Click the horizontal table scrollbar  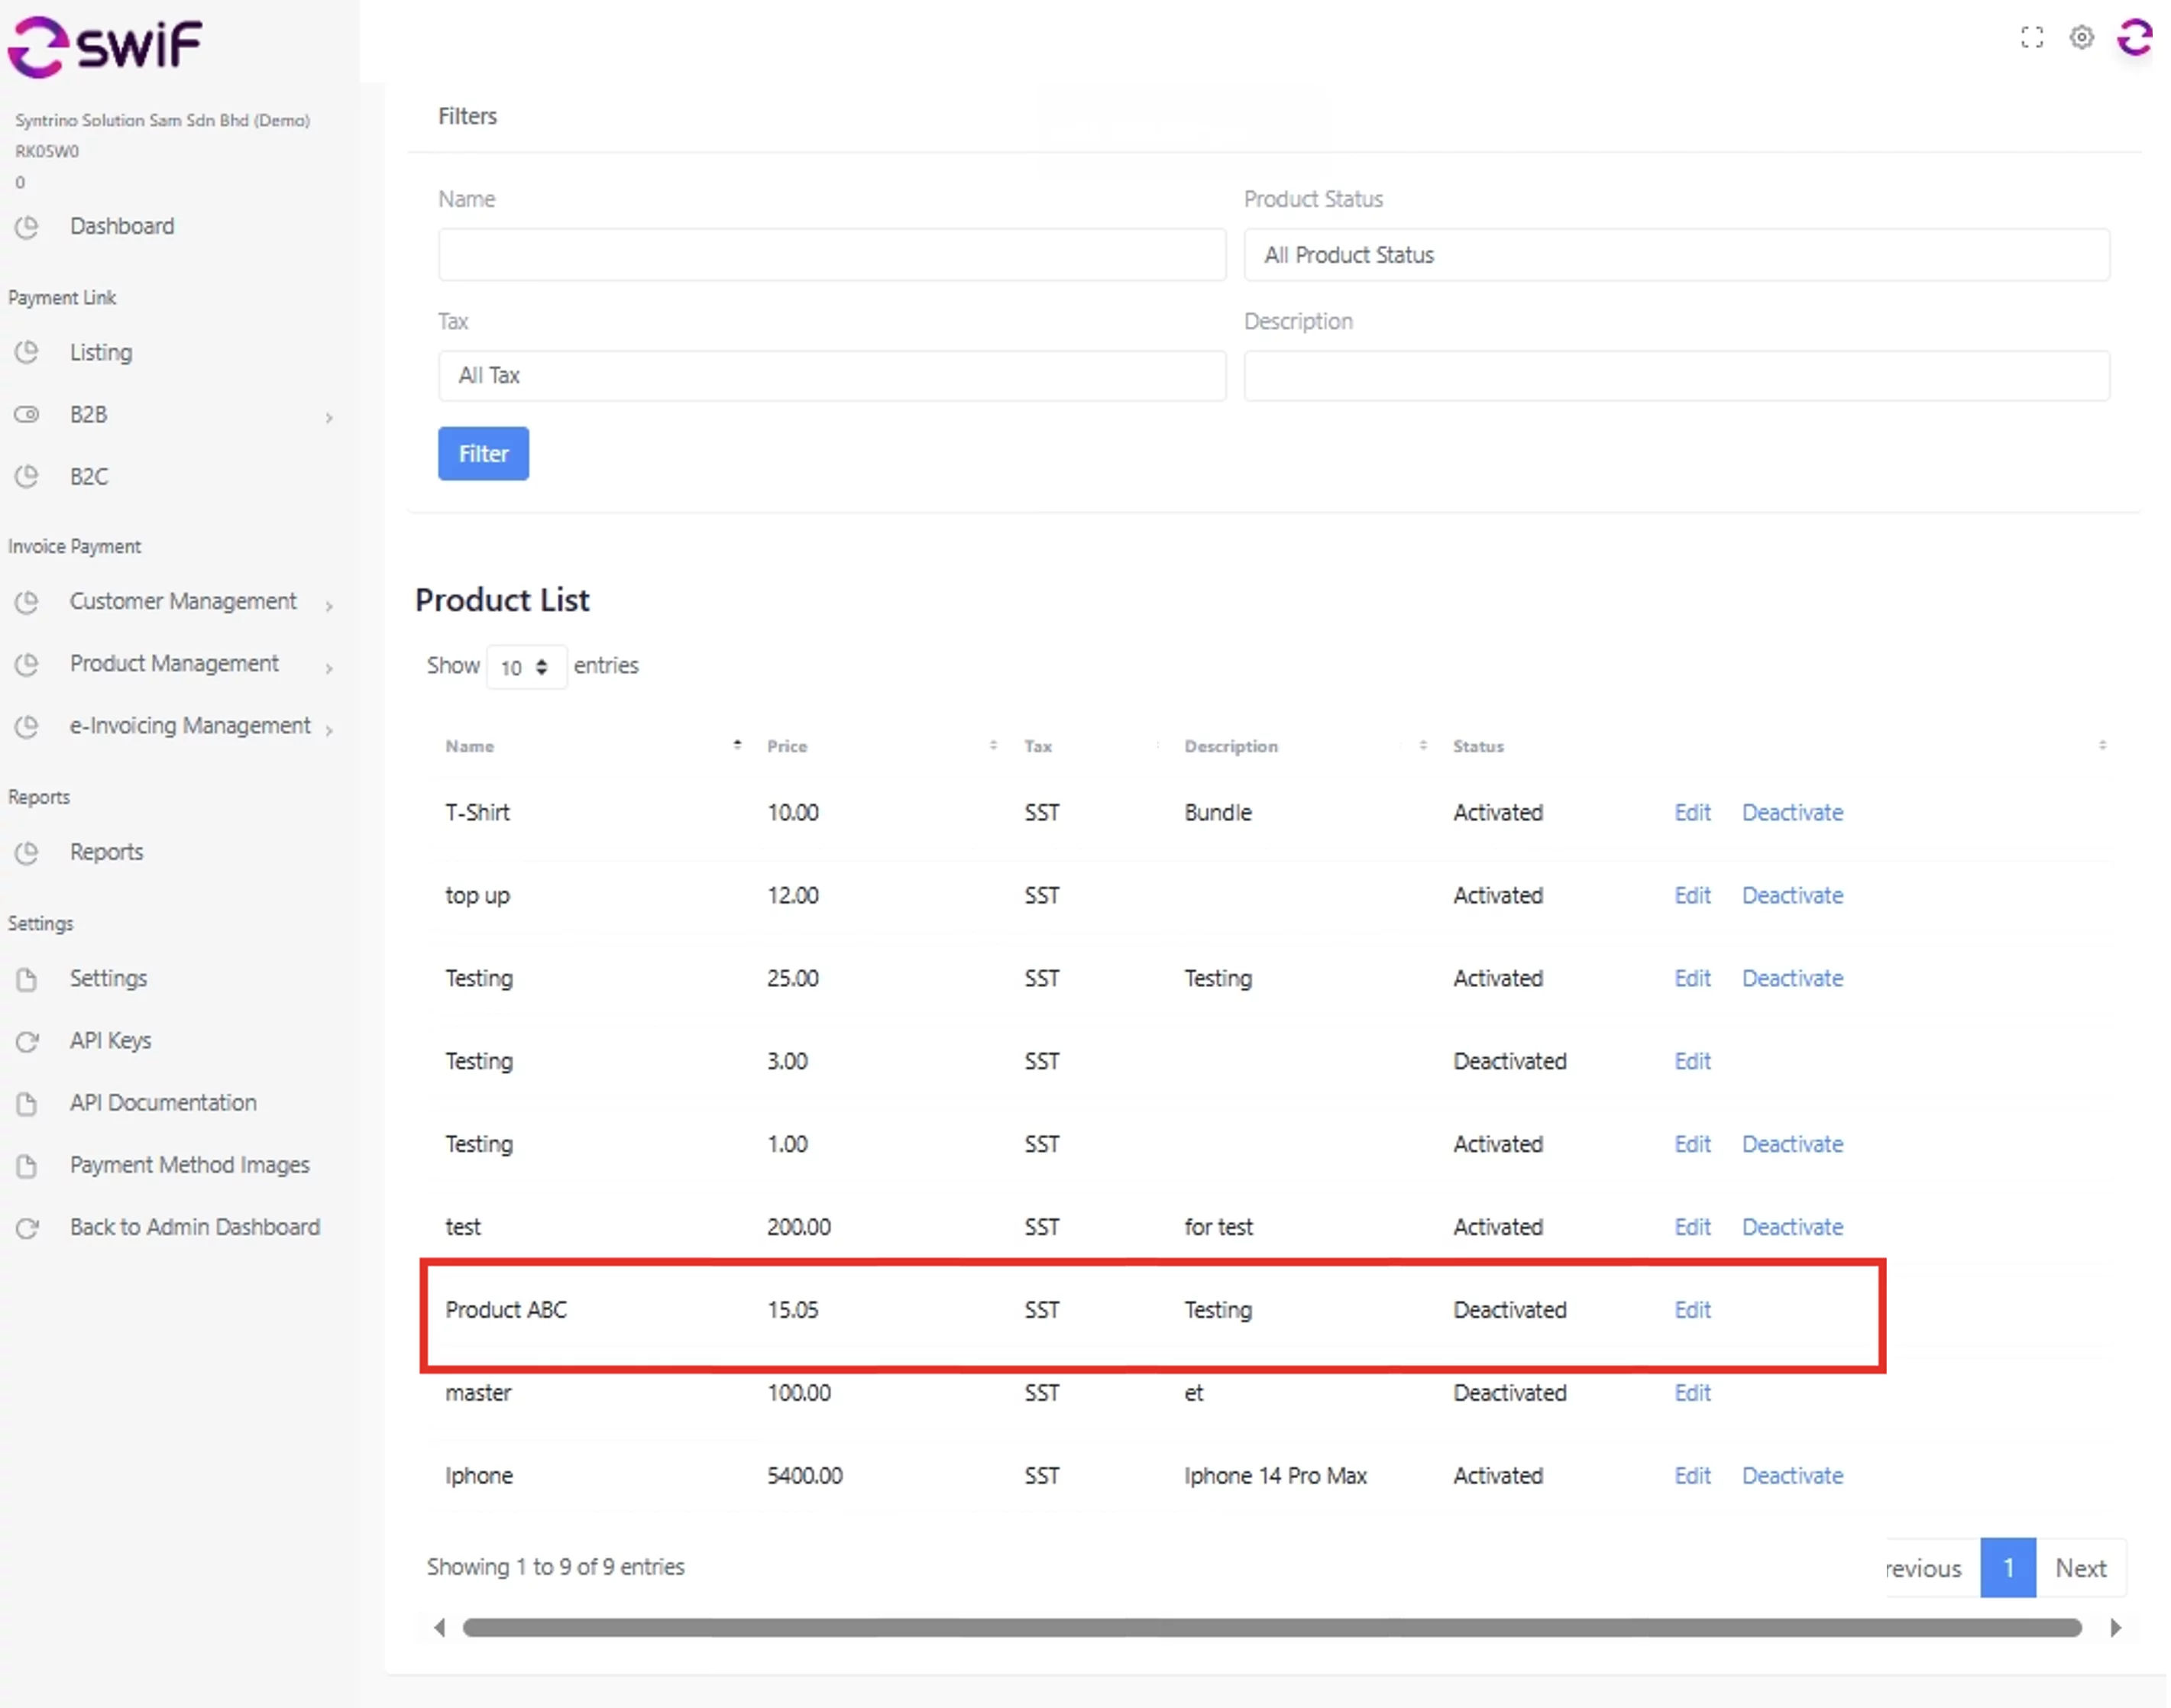pos(1272,1628)
